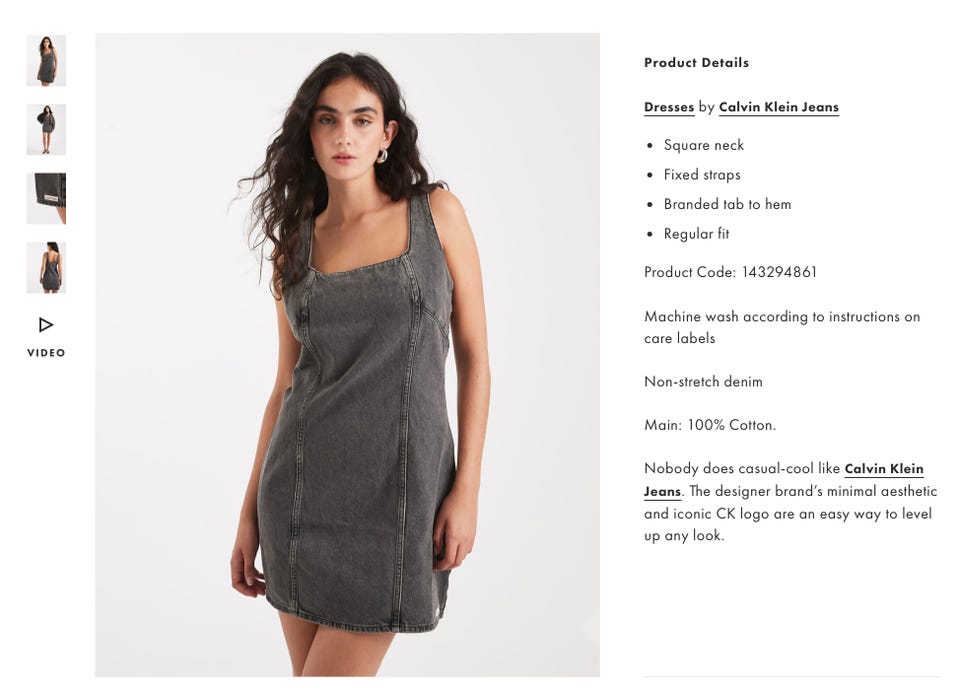View the branded hem tab close-up thumbnail
Screen dimensions: 960x691
46,198
